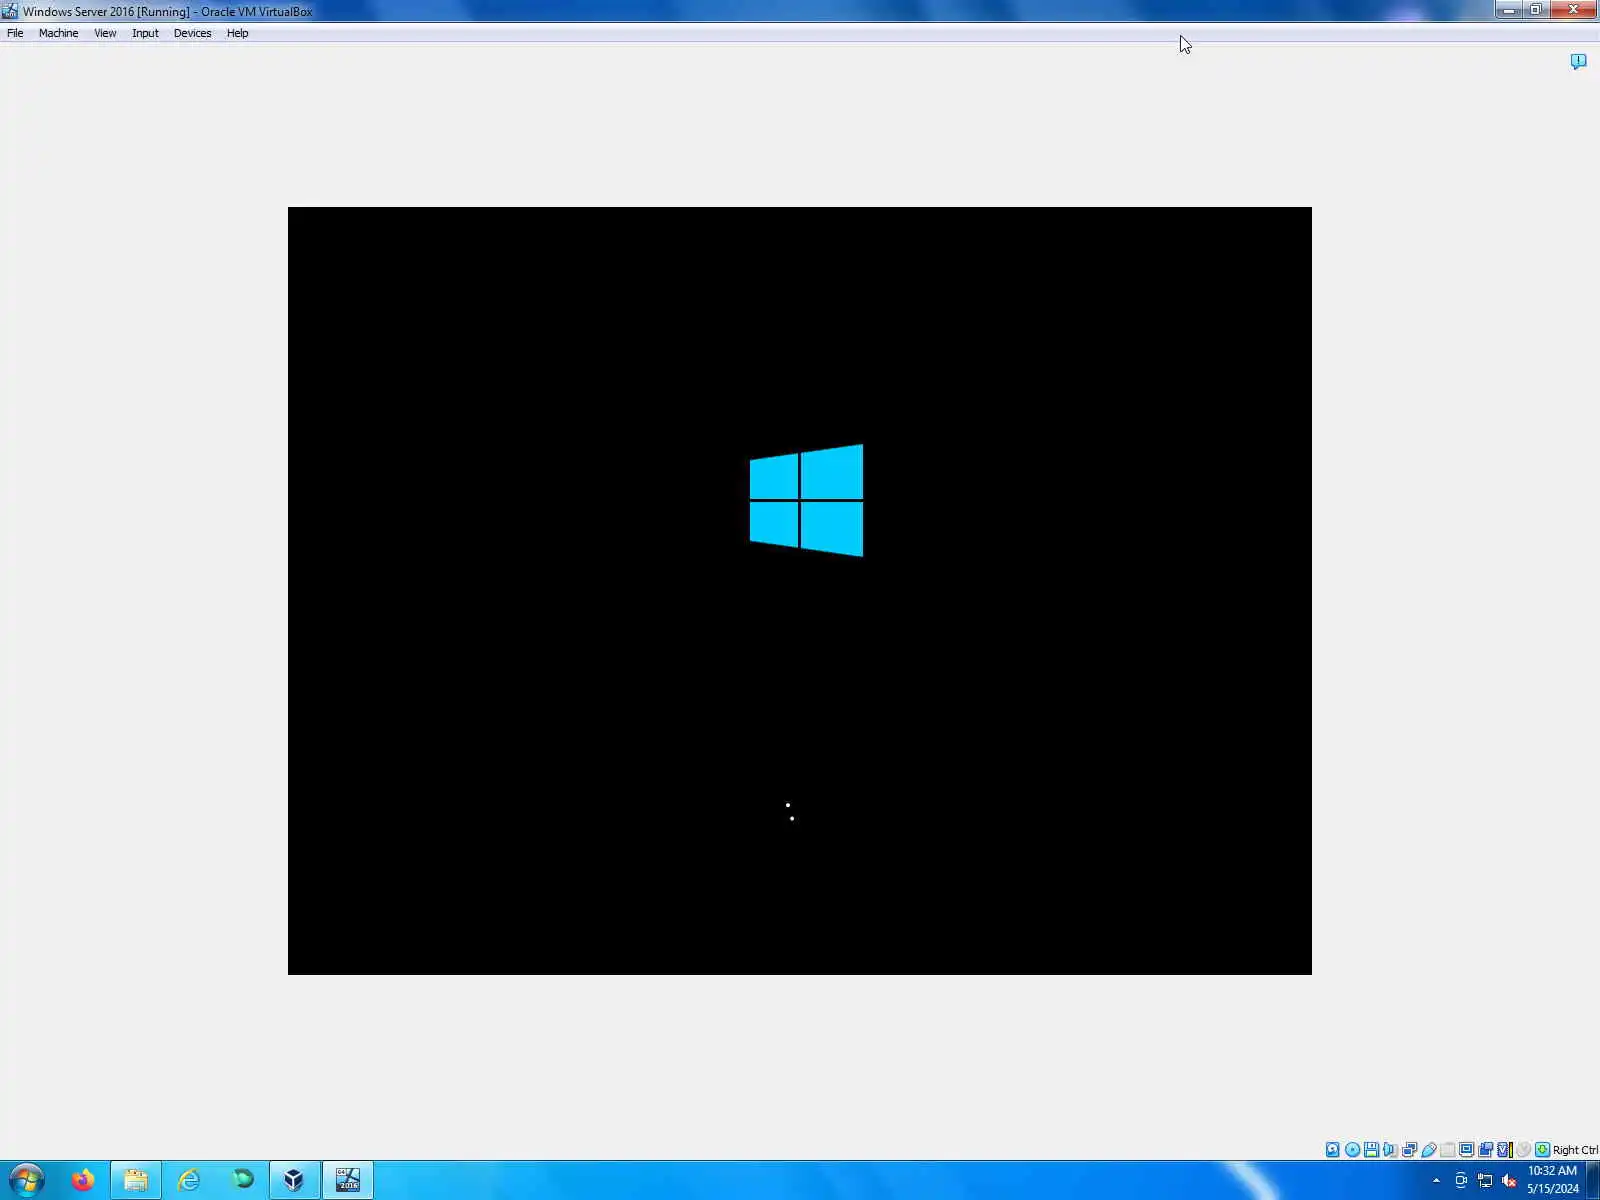Screen dimensions: 1600x1200
Task: Open the Devices menu
Action: tap(192, 33)
